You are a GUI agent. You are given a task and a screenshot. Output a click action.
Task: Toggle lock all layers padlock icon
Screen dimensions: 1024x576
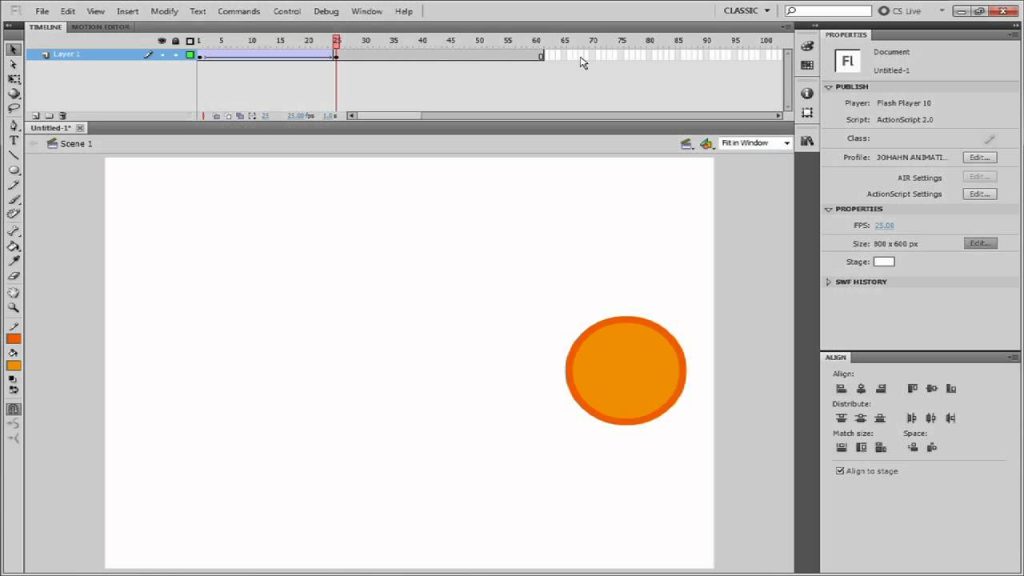pos(176,40)
